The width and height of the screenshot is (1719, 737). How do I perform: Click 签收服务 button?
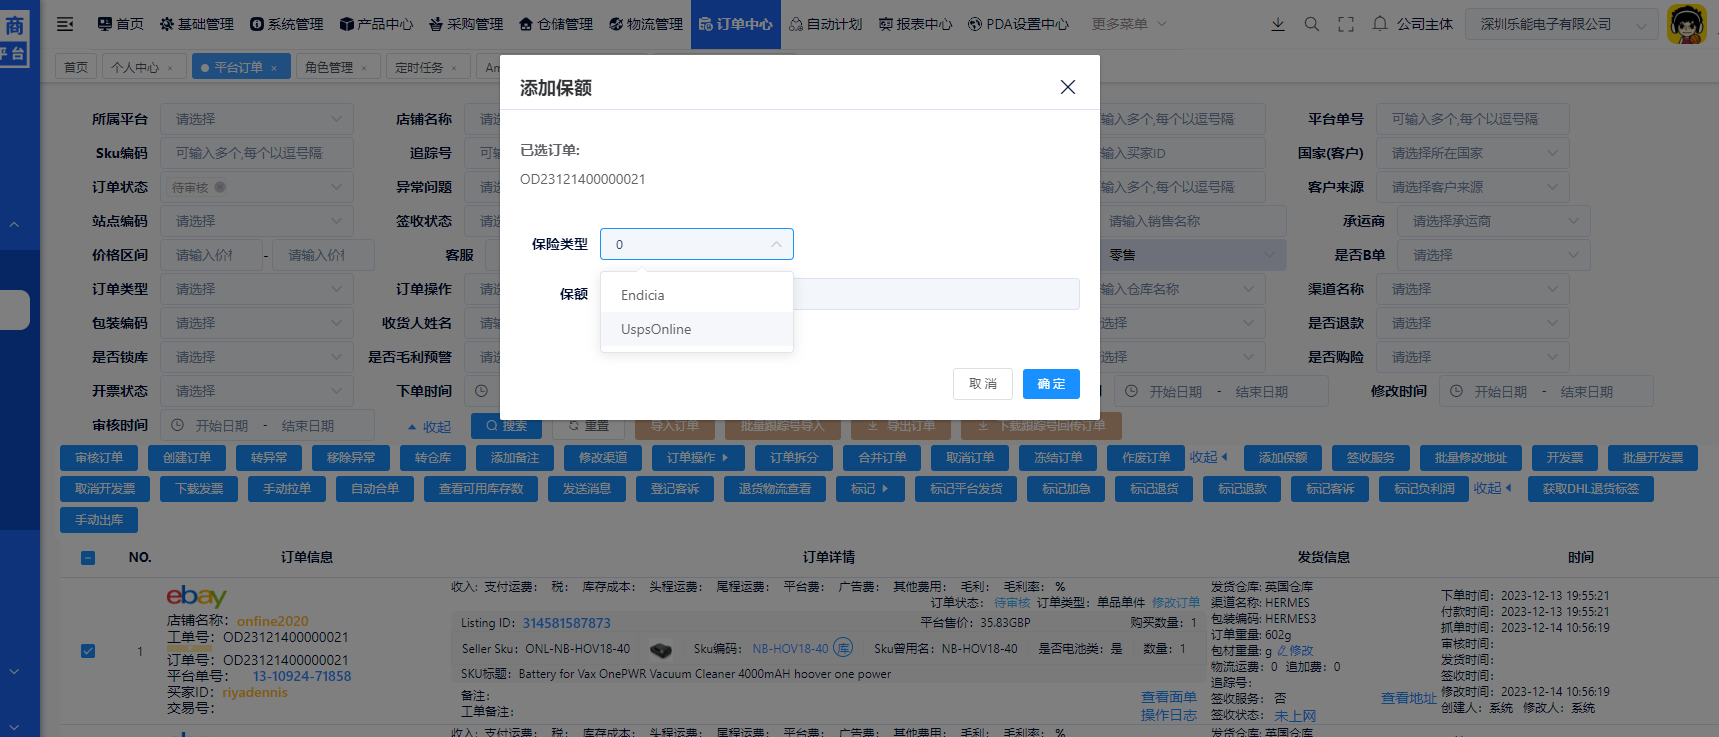pyautogui.click(x=1371, y=458)
